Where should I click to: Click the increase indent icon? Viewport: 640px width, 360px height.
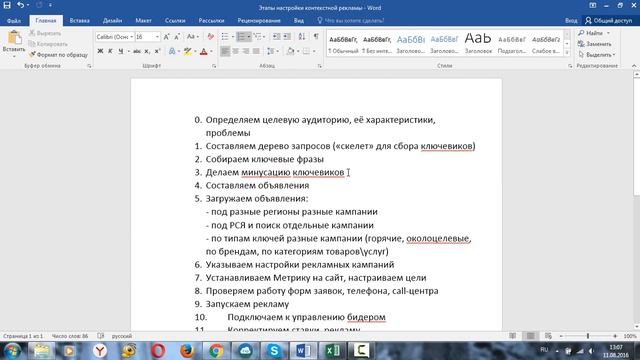coord(287,37)
